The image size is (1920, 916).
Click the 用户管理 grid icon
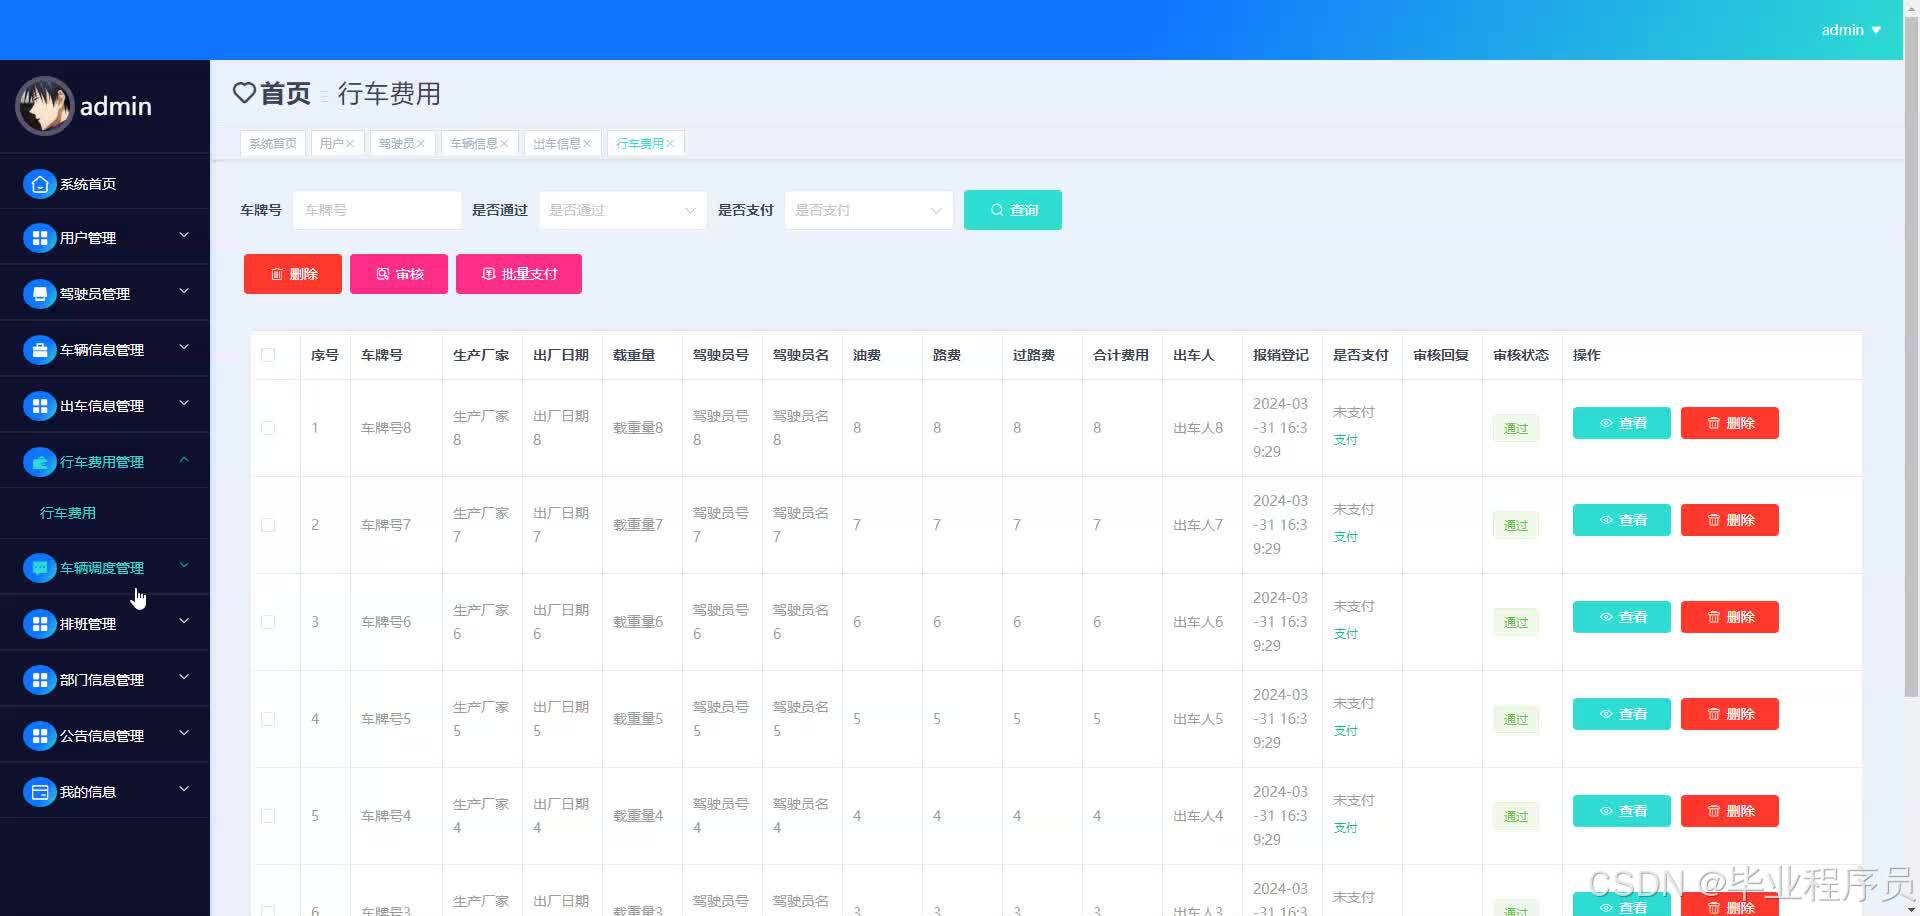[39, 238]
